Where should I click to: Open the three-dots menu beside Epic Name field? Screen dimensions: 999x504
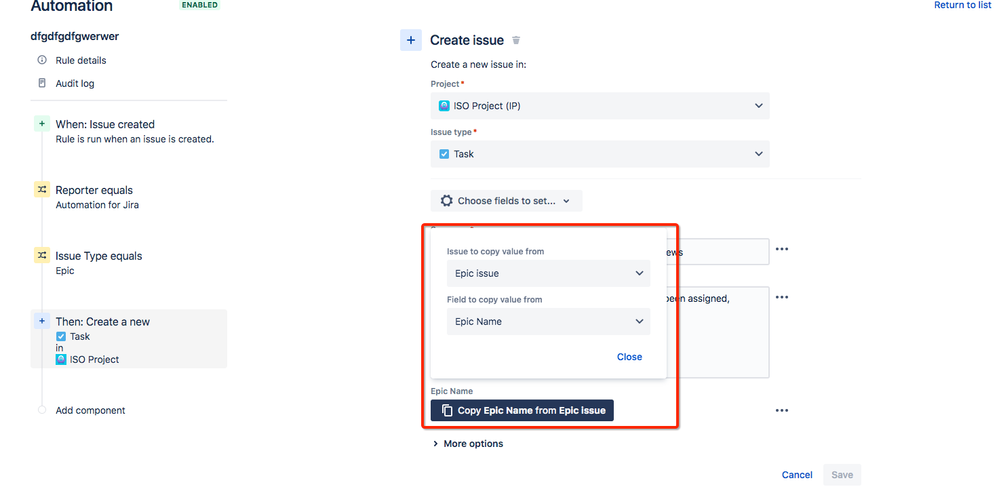pyautogui.click(x=782, y=410)
